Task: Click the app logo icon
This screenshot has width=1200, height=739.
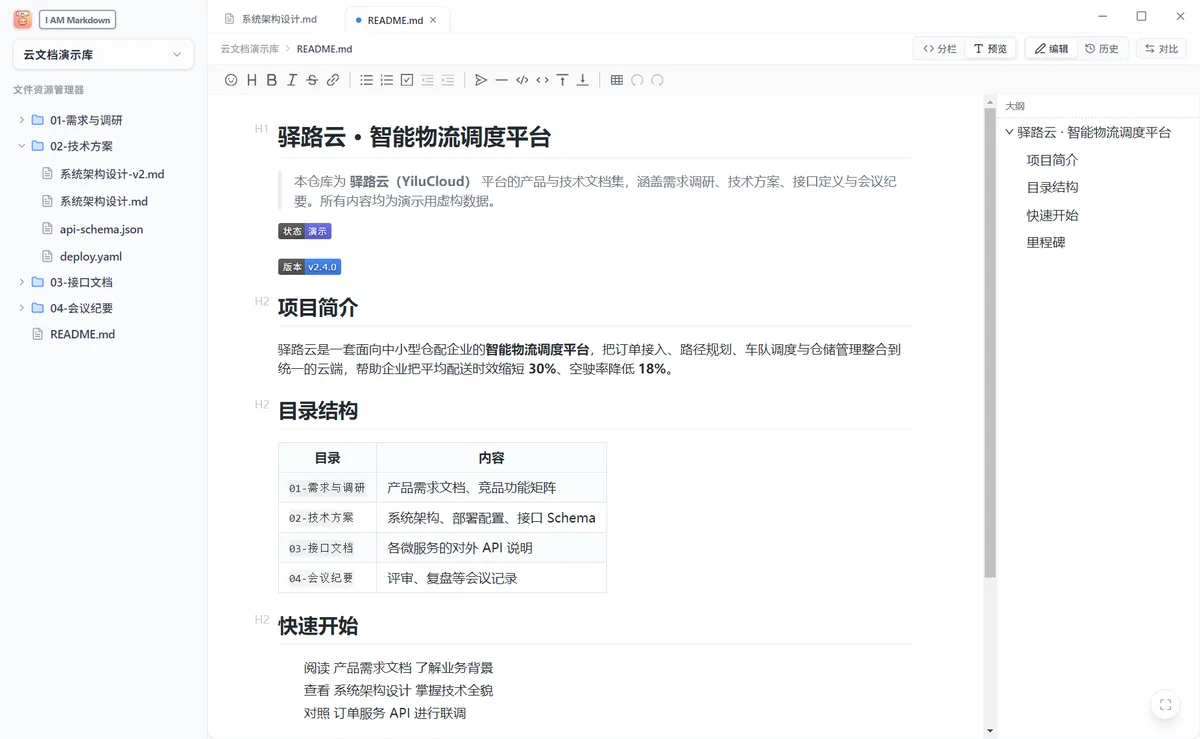Action: pos(23,19)
